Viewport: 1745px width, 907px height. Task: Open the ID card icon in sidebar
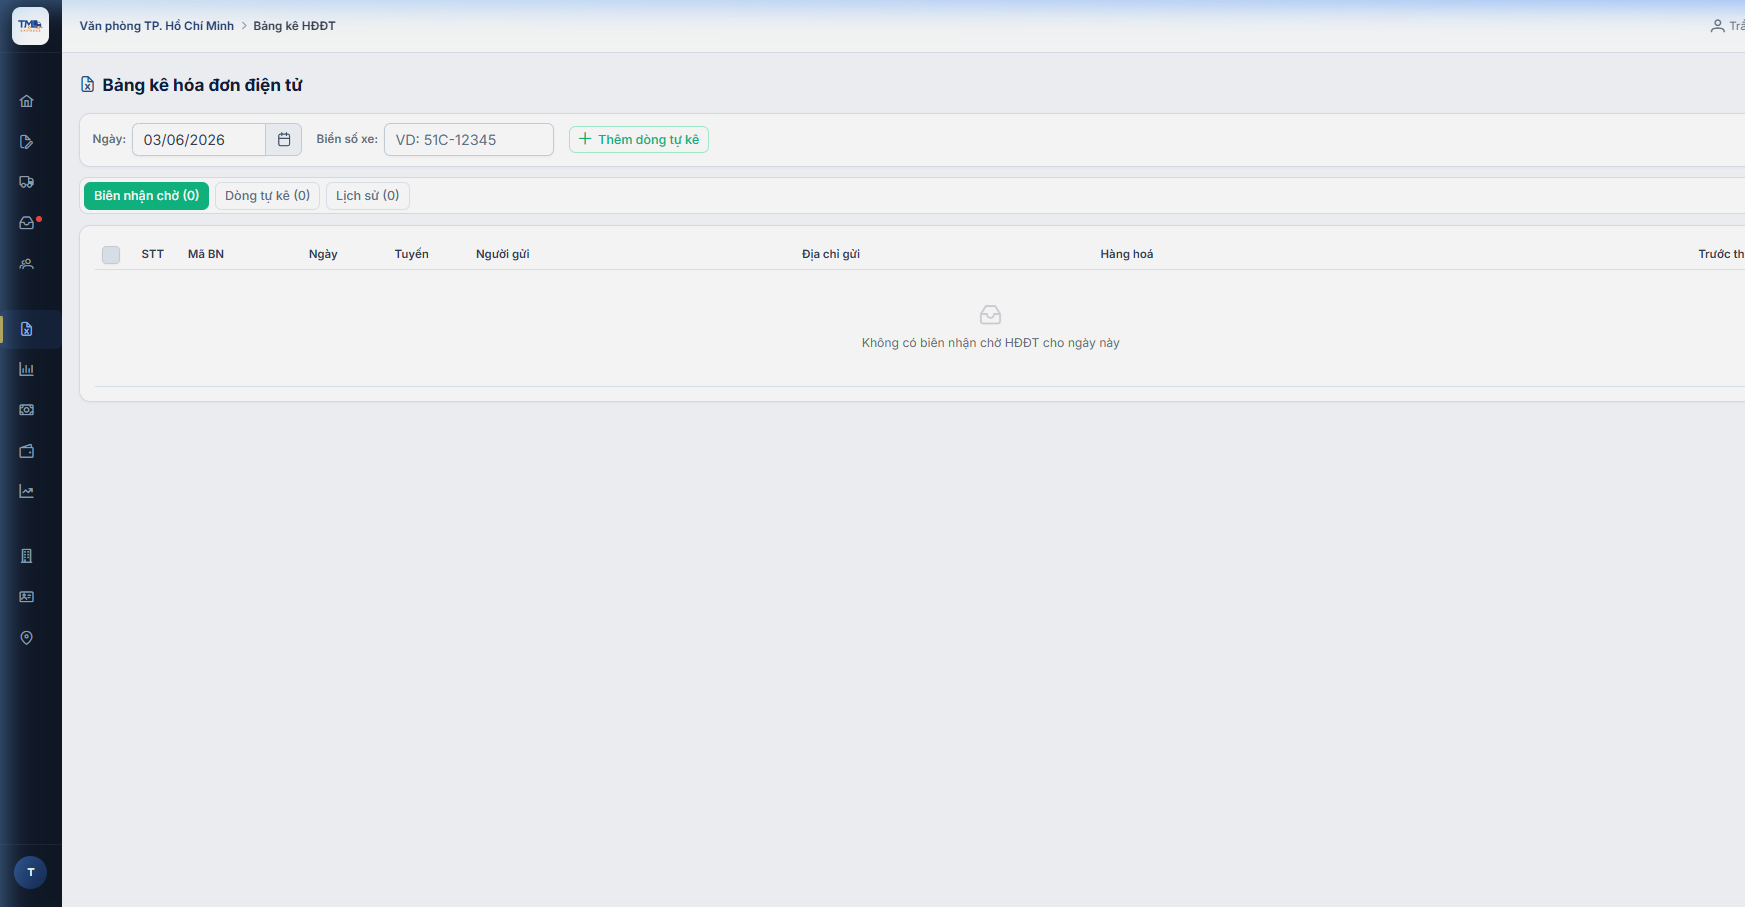pyautogui.click(x=27, y=597)
